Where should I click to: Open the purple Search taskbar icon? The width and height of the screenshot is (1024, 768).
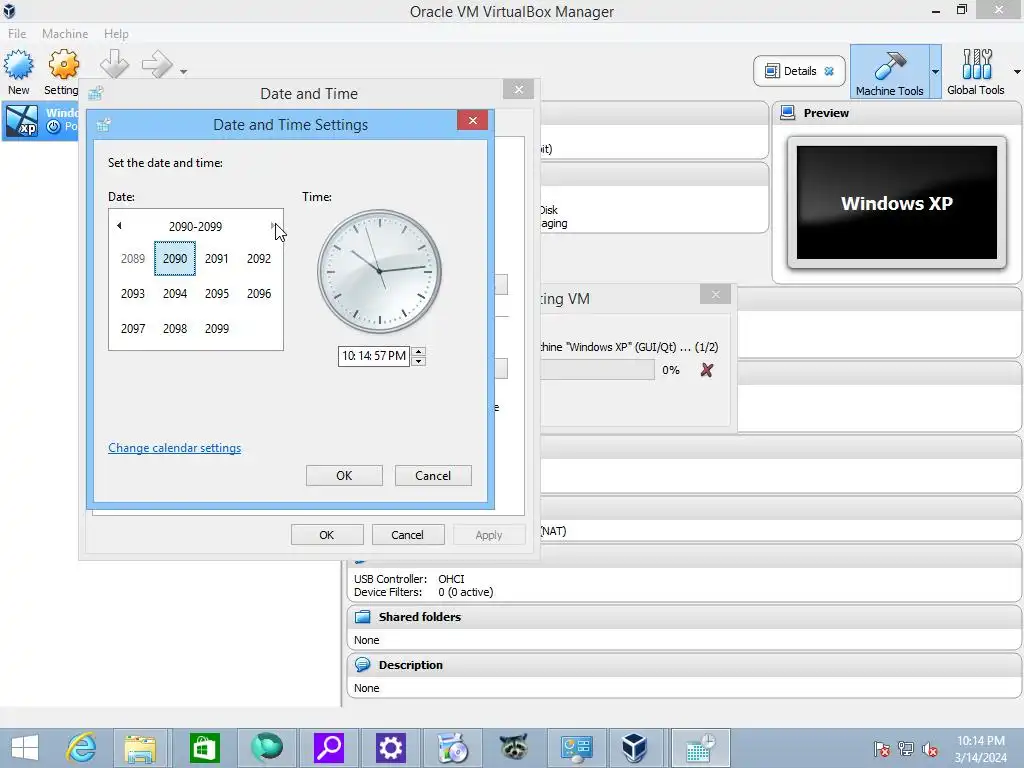pos(328,748)
